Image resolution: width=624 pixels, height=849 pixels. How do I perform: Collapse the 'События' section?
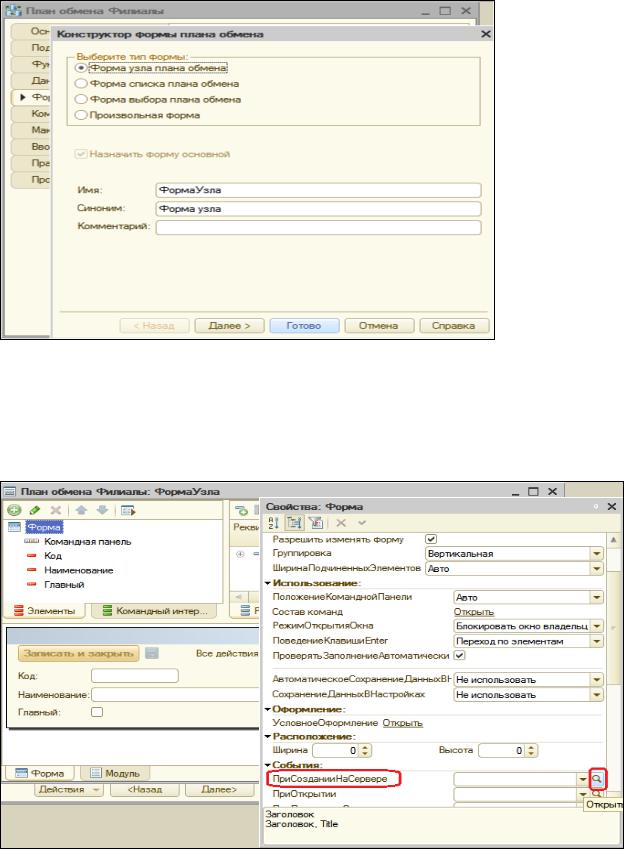[268, 765]
